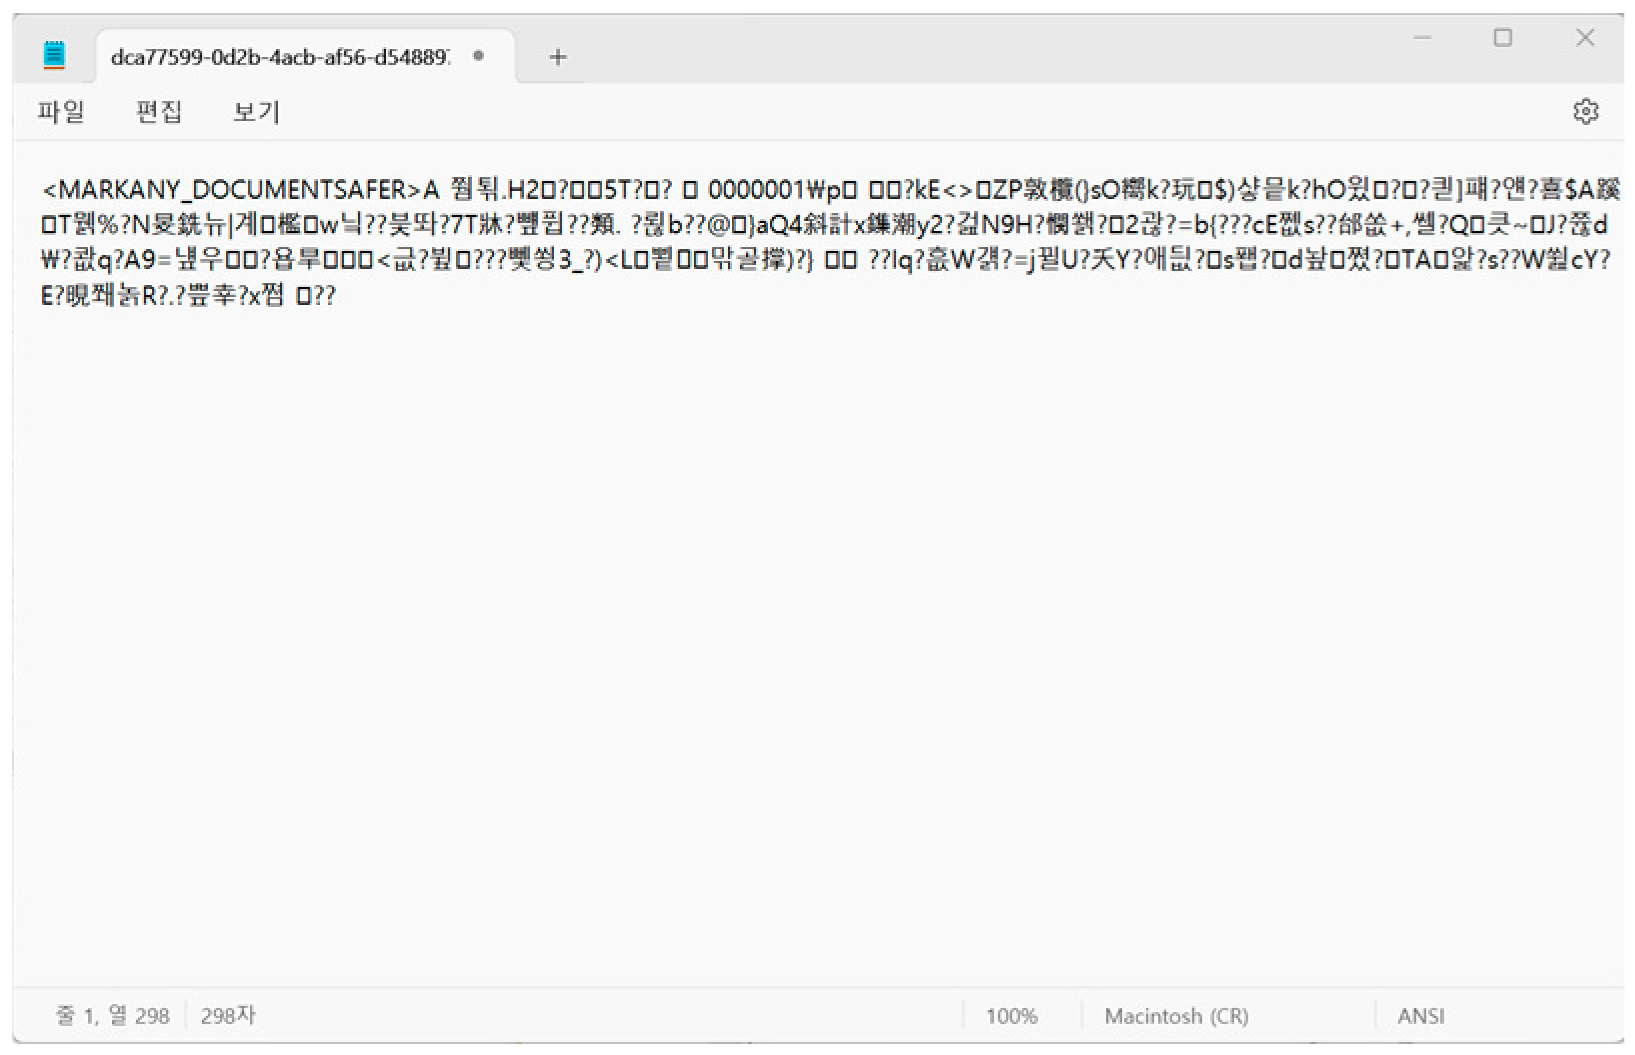Click the ANSI encoding indicator
The image size is (1635, 1055).
1421,1016
